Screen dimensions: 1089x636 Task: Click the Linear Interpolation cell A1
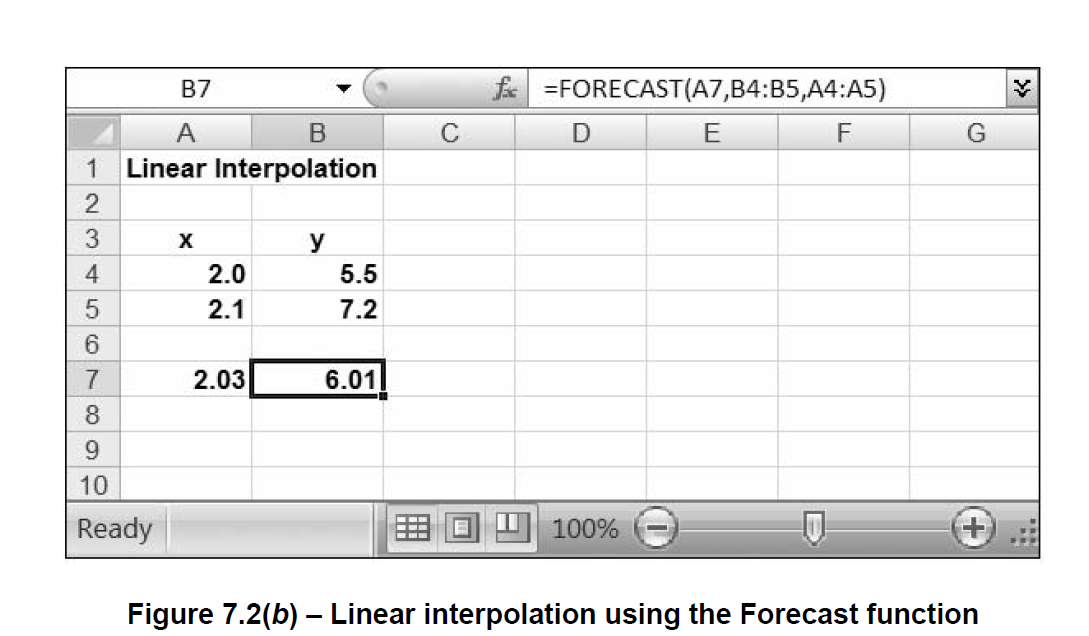[186, 168]
